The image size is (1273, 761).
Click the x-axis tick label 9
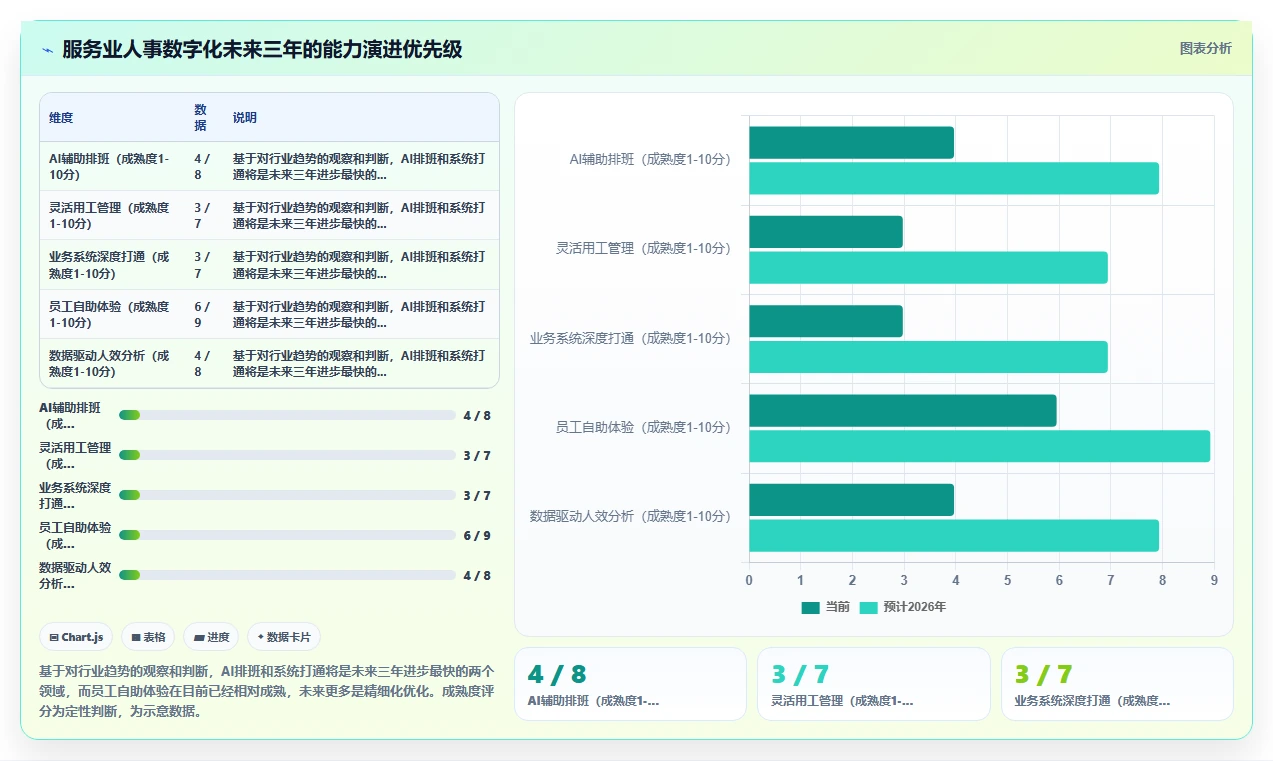tap(1213, 580)
